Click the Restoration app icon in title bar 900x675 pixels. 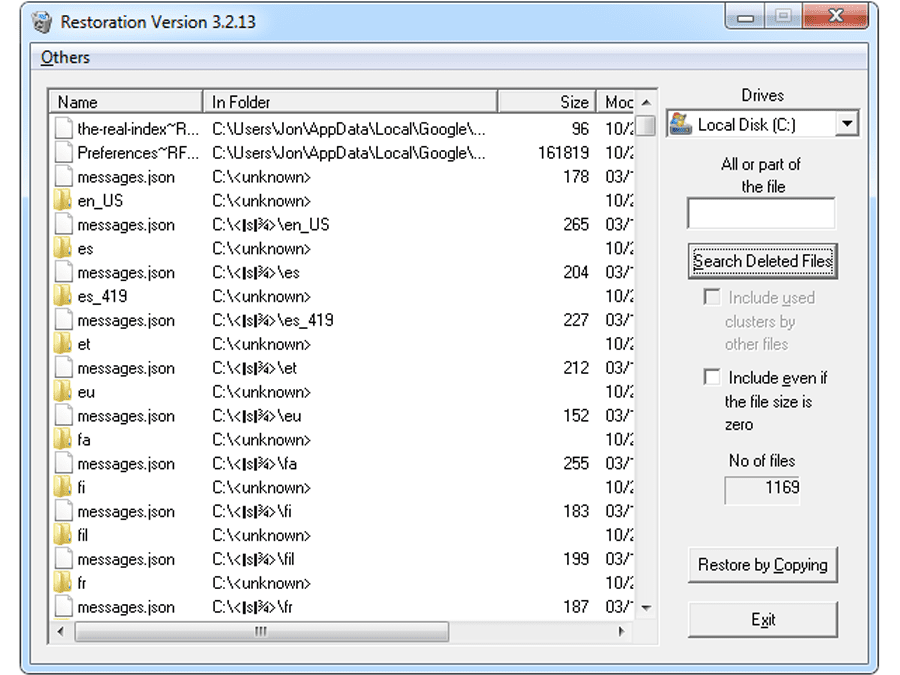(42, 22)
